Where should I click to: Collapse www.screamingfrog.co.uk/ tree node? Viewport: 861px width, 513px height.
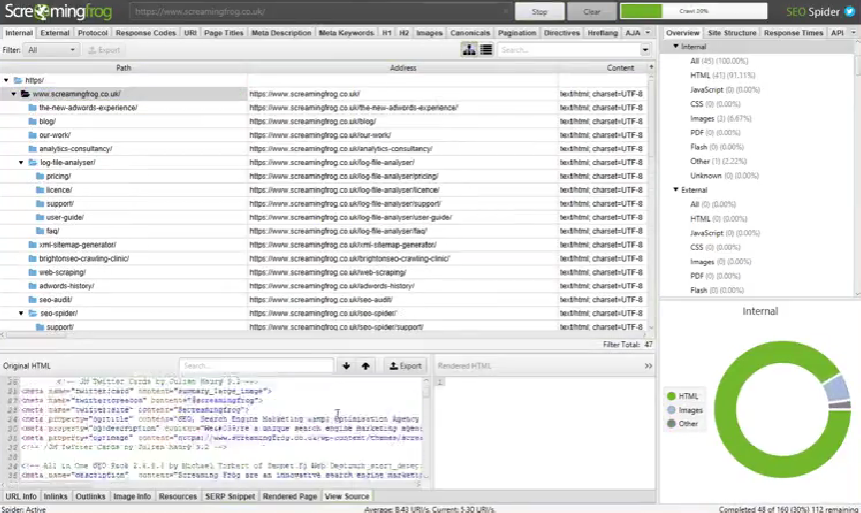(x=14, y=94)
